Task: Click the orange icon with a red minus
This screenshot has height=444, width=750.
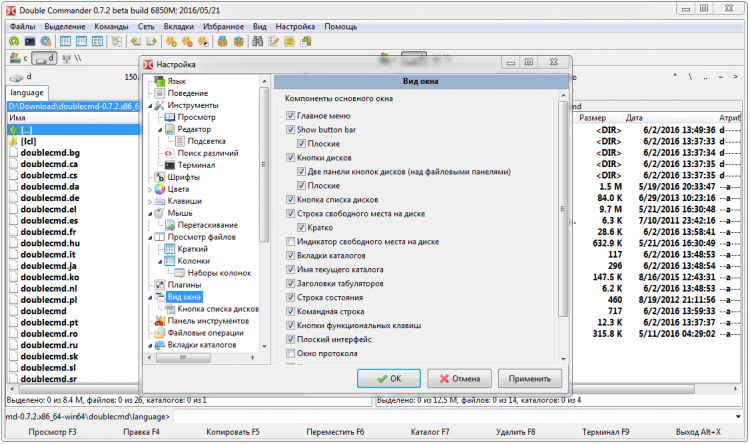Action: 187,42
